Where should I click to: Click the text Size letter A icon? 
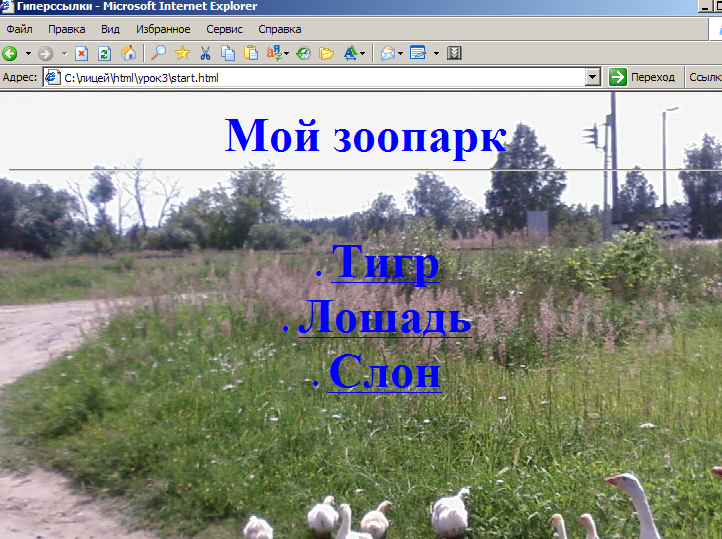(350, 53)
